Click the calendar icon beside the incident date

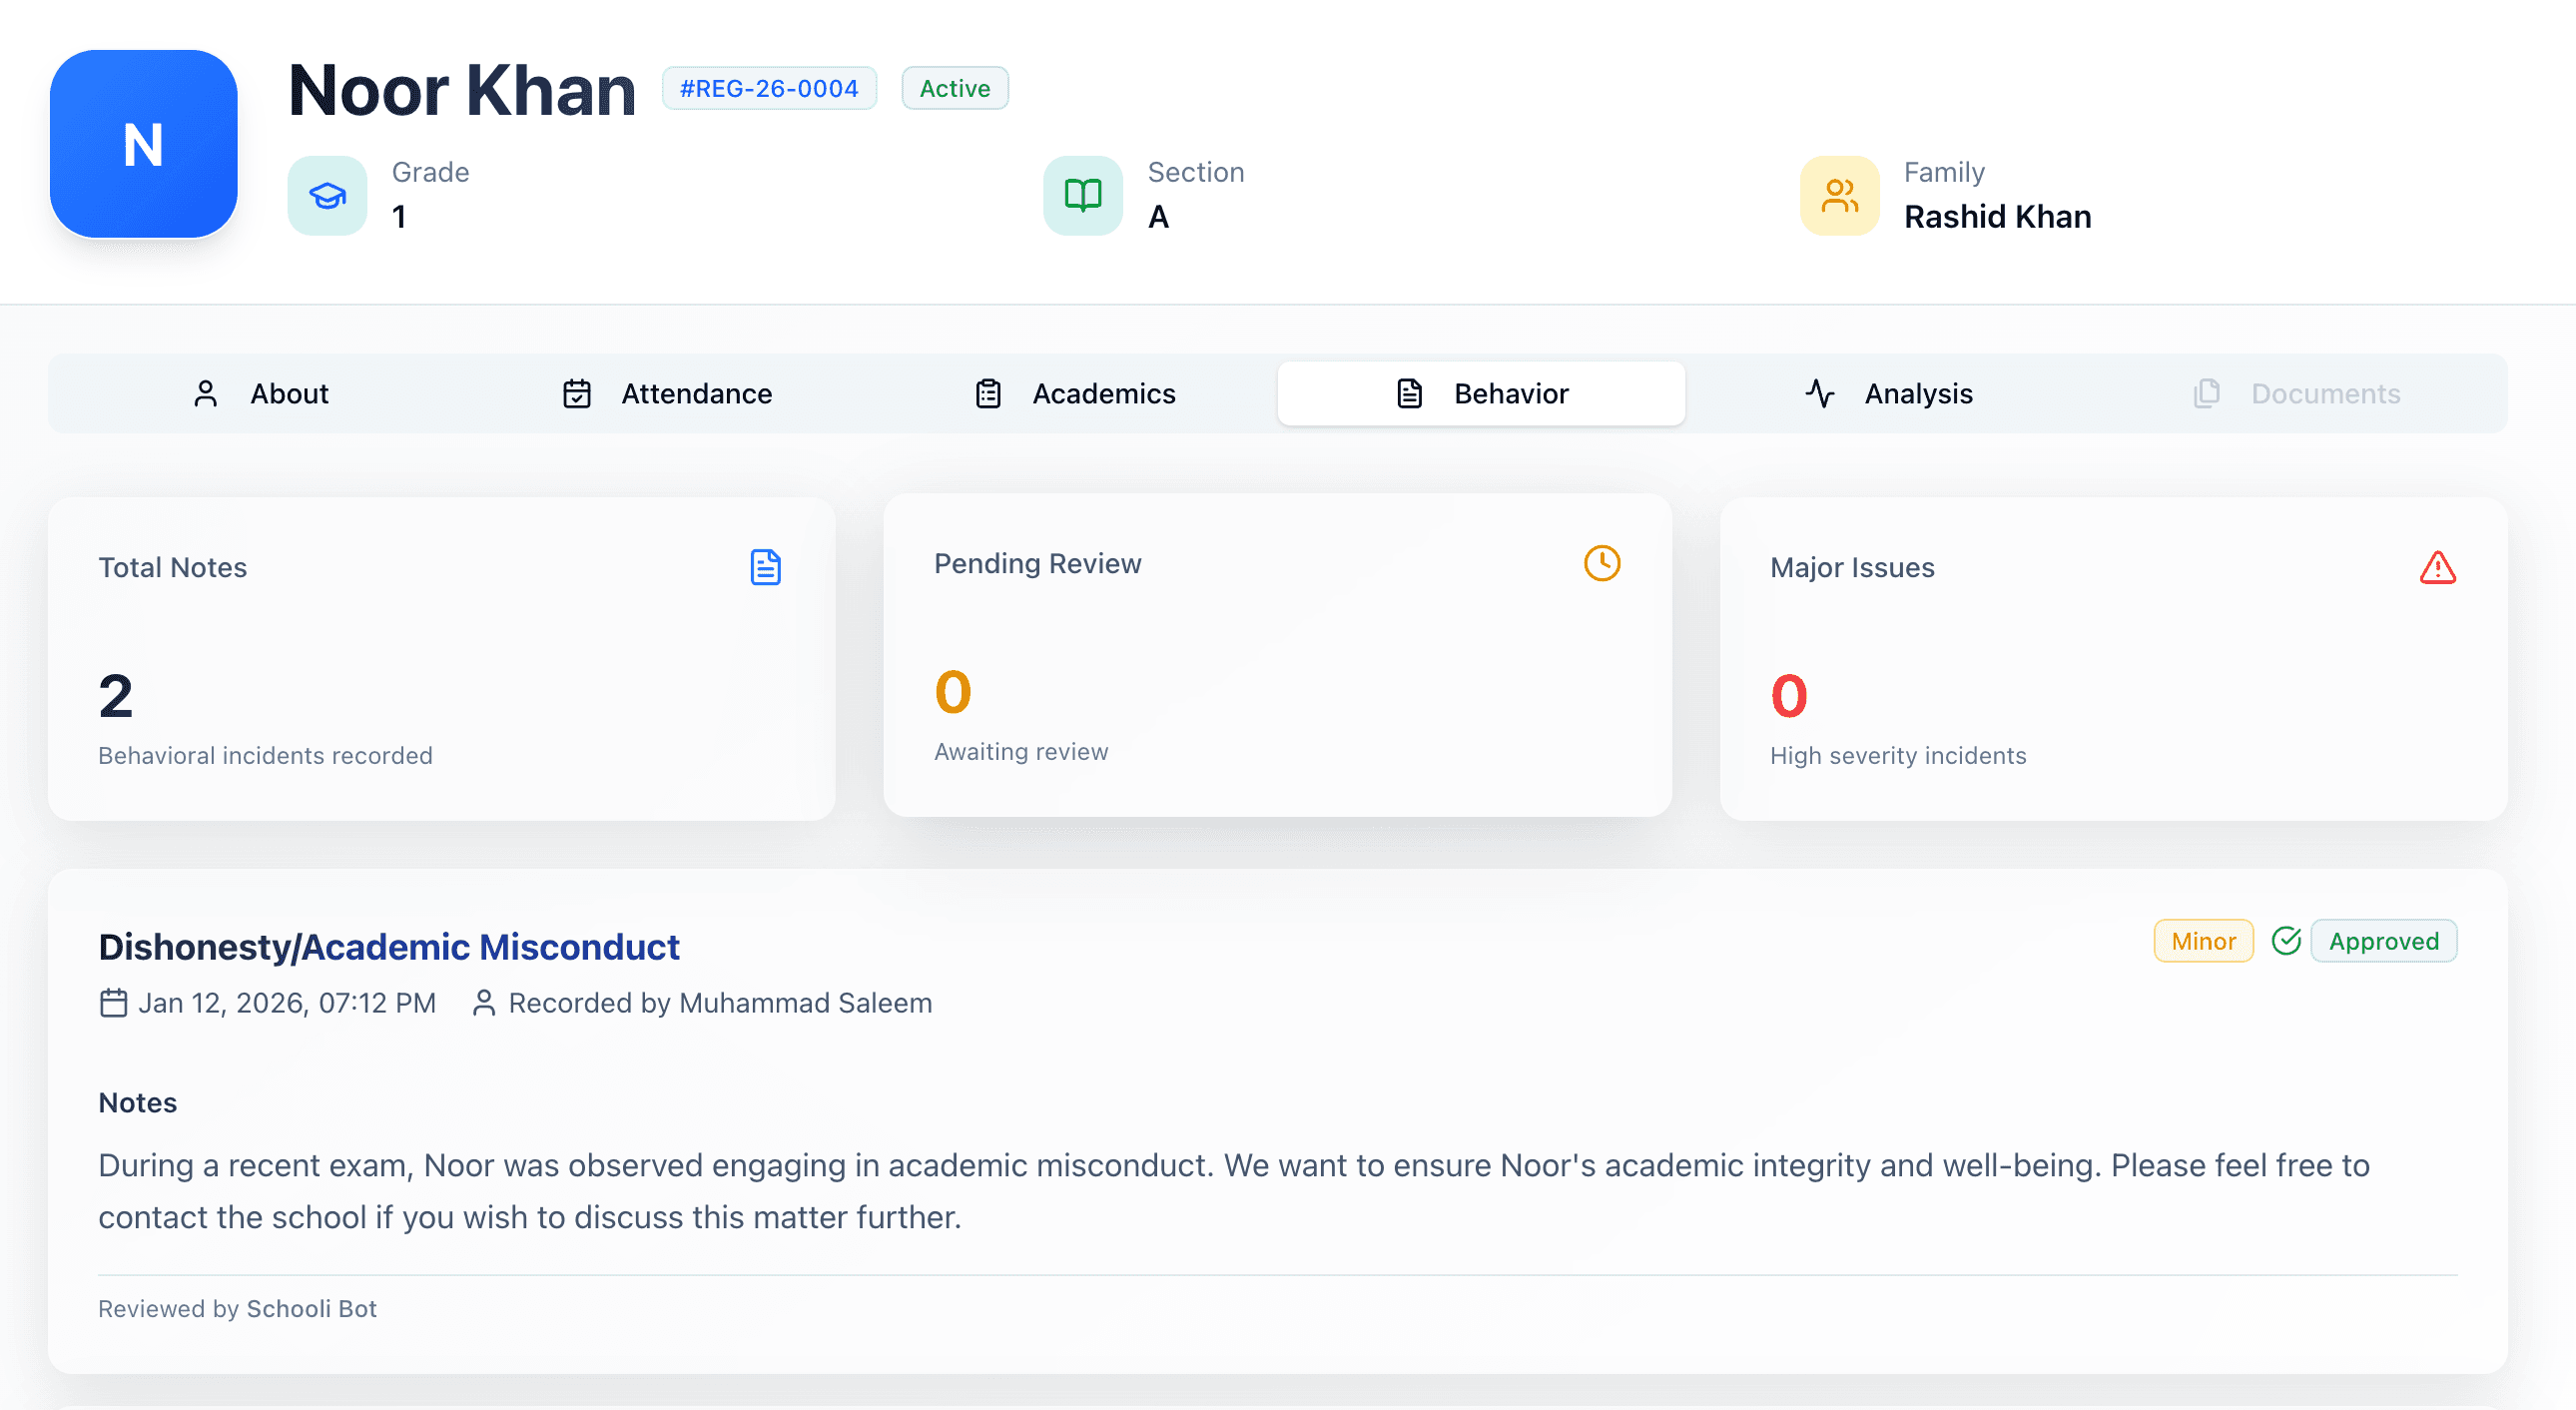click(113, 1003)
